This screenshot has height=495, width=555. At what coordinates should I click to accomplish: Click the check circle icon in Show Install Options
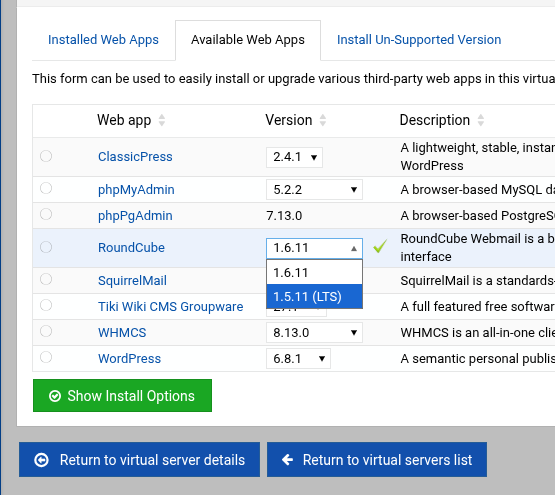[55, 396]
